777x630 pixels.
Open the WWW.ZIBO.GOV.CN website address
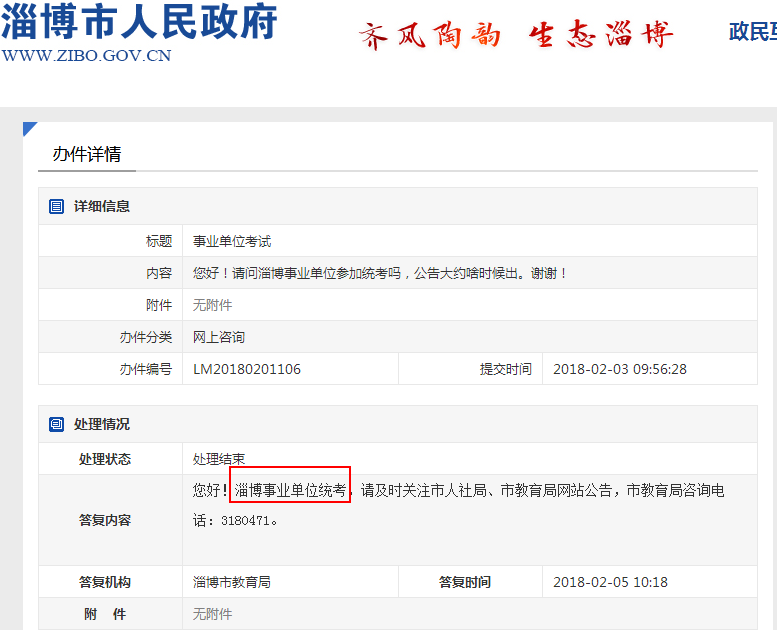point(86,55)
